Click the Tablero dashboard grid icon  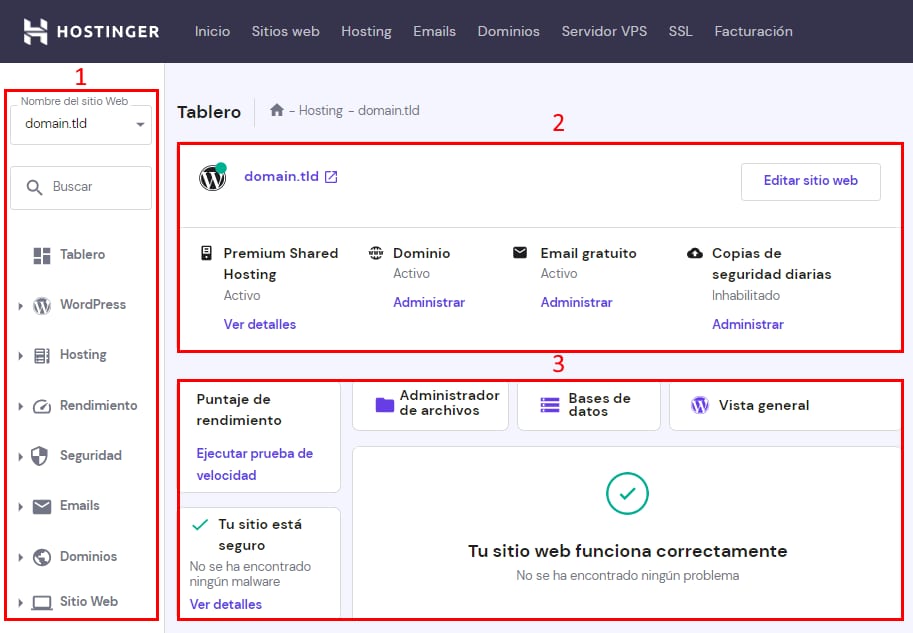tap(42, 255)
